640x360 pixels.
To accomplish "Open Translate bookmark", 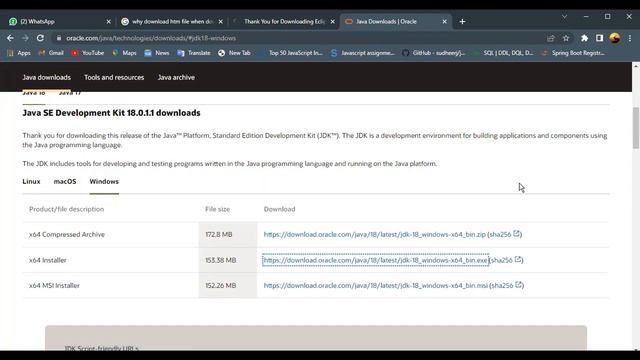I will (x=193, y=53).
